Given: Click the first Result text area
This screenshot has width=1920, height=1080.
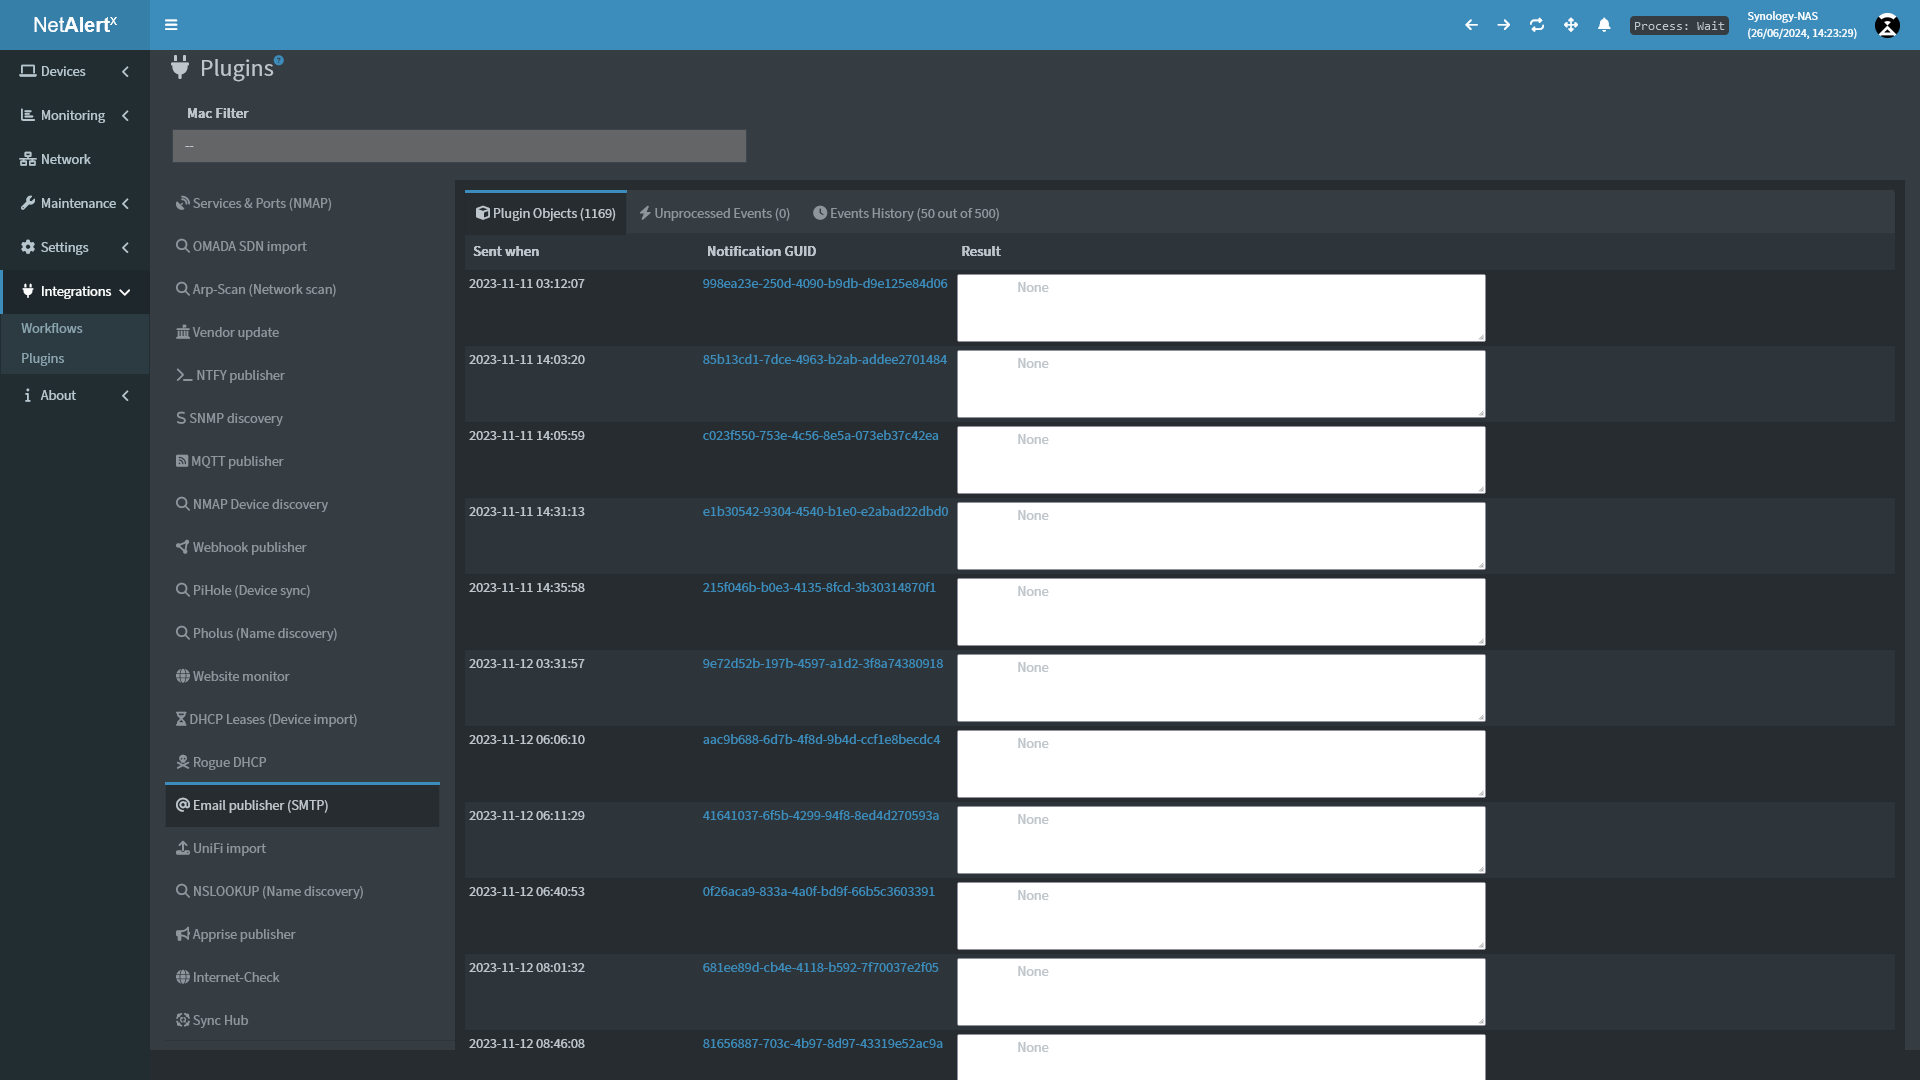Looking at the screenshot, I should click(x=1220, y=308).
